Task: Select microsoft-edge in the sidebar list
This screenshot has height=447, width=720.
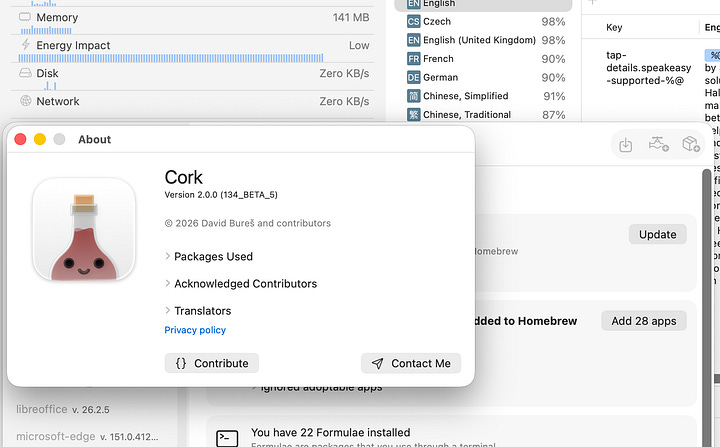Action: pyautogui.click(x=56, y=436)
